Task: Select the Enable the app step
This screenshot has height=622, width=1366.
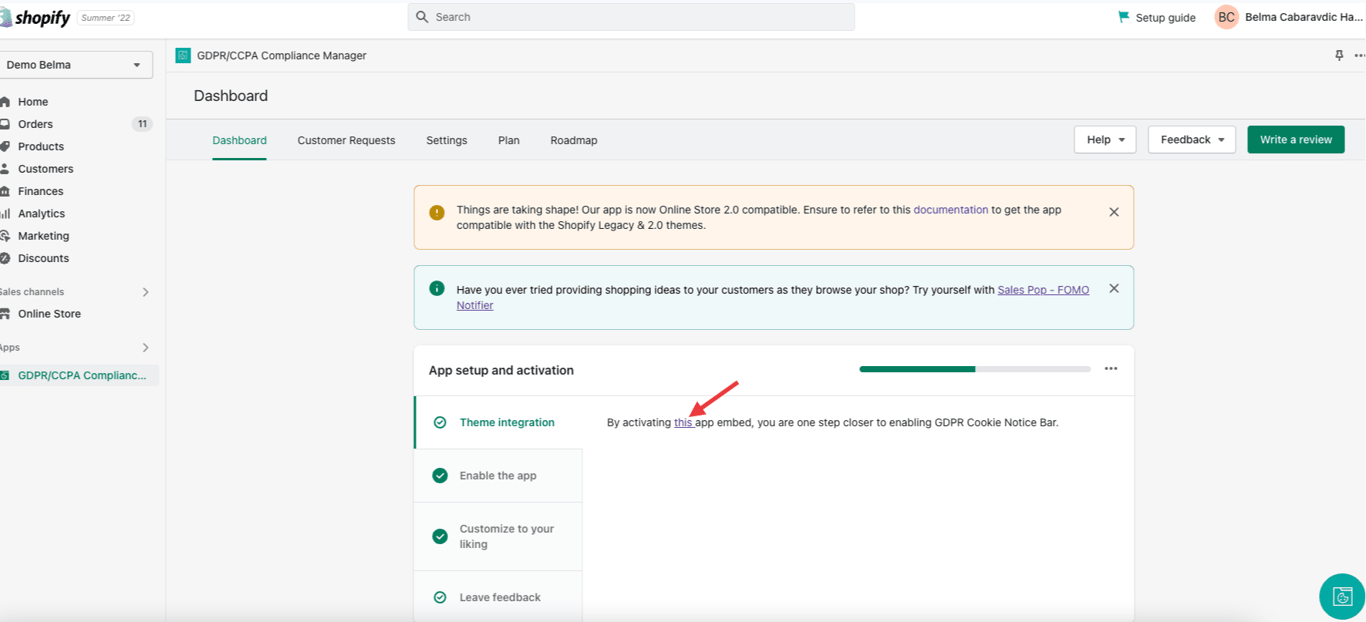Action: point(498,476)
